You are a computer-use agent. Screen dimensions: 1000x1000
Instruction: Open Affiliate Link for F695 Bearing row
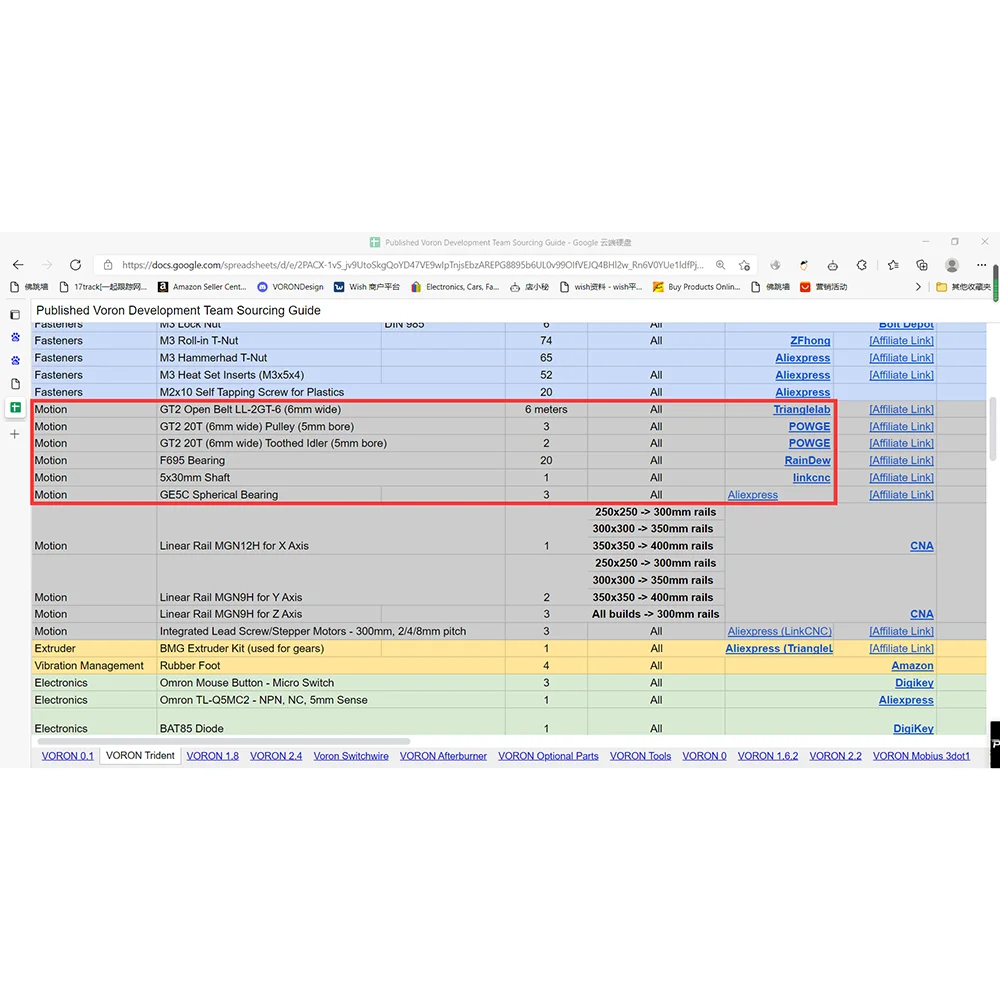point(901,460)
